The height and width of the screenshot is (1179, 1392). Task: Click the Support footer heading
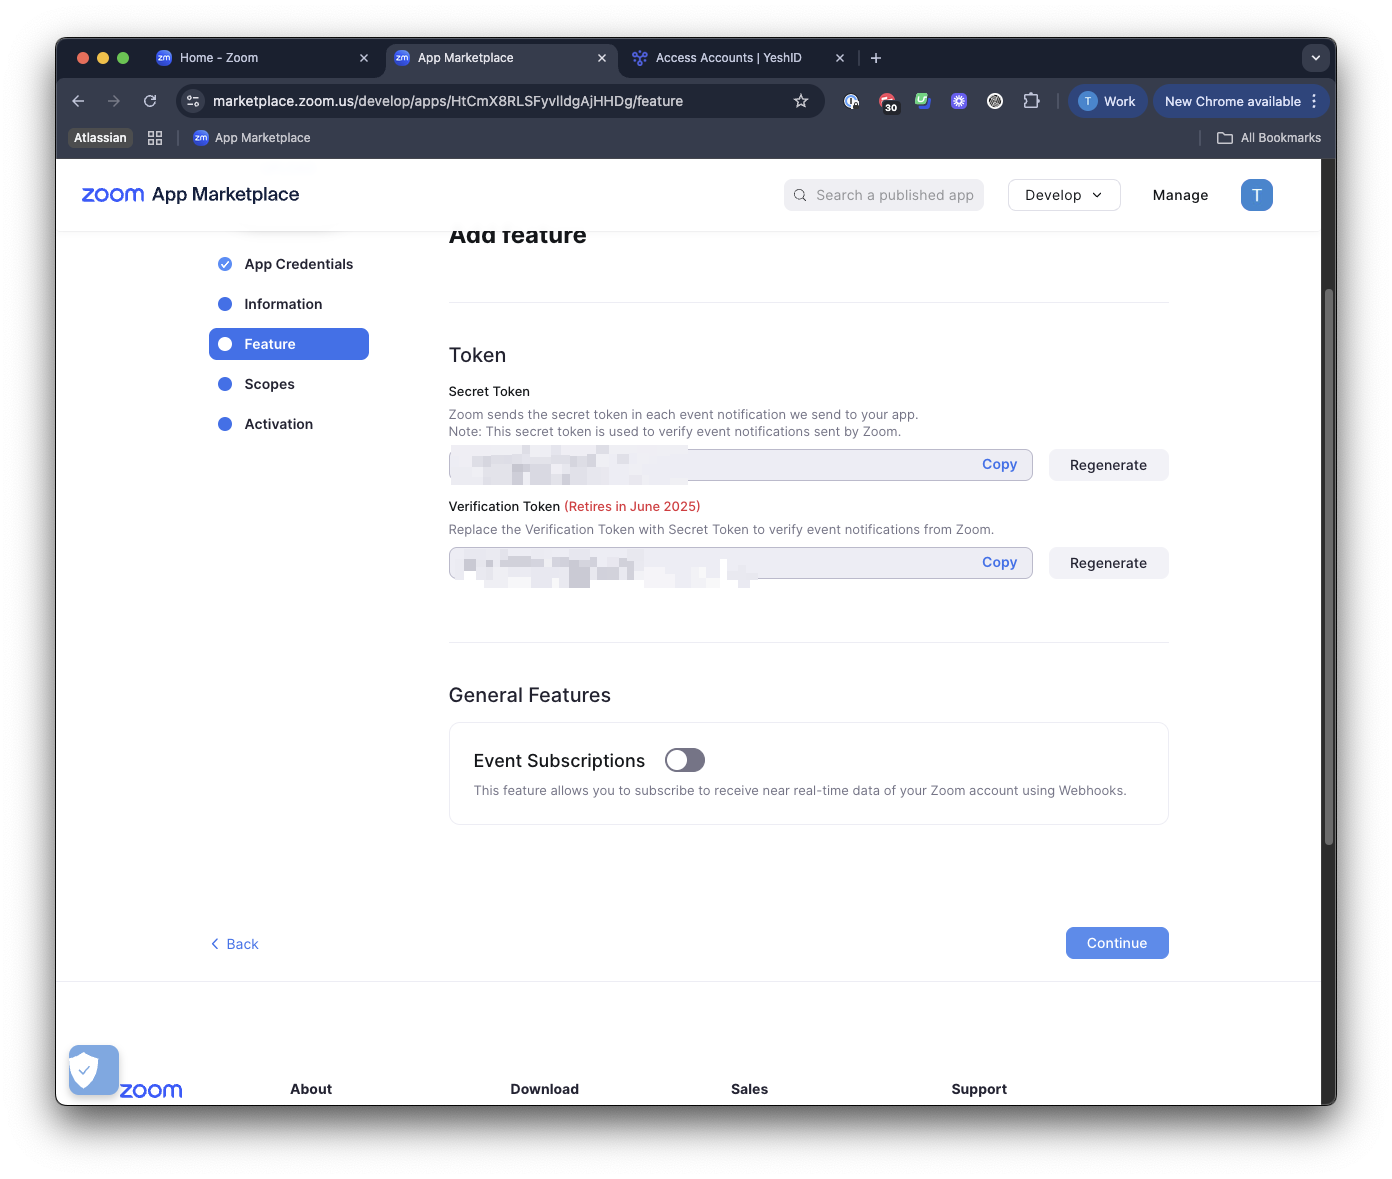[x=979, y=1089]
